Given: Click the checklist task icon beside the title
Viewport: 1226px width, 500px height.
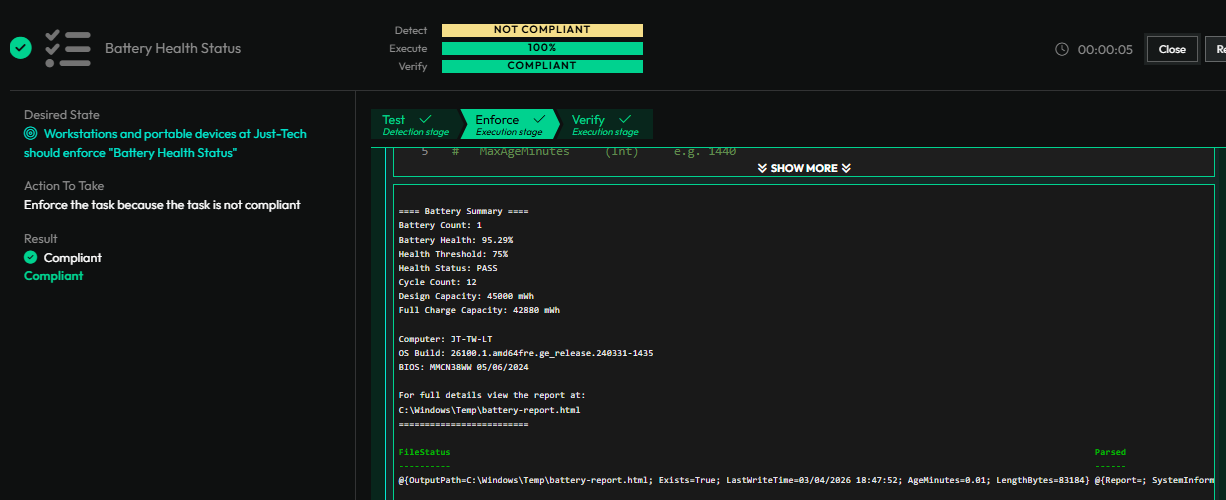Looking at the screenshot, I should (x=67, y=48).
